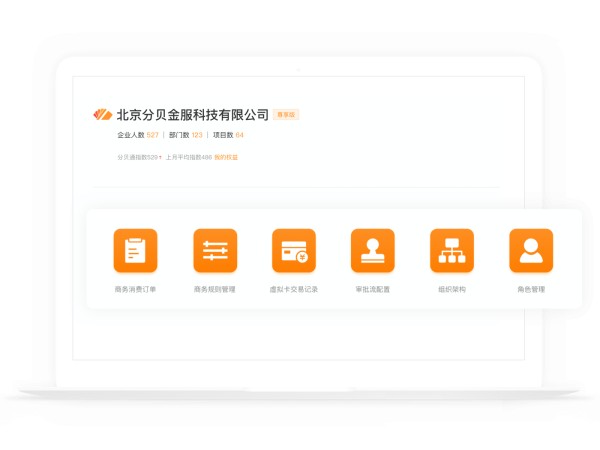Open 审批流配置 stamp icon
600x450 pixels.
tap(373, 251)
